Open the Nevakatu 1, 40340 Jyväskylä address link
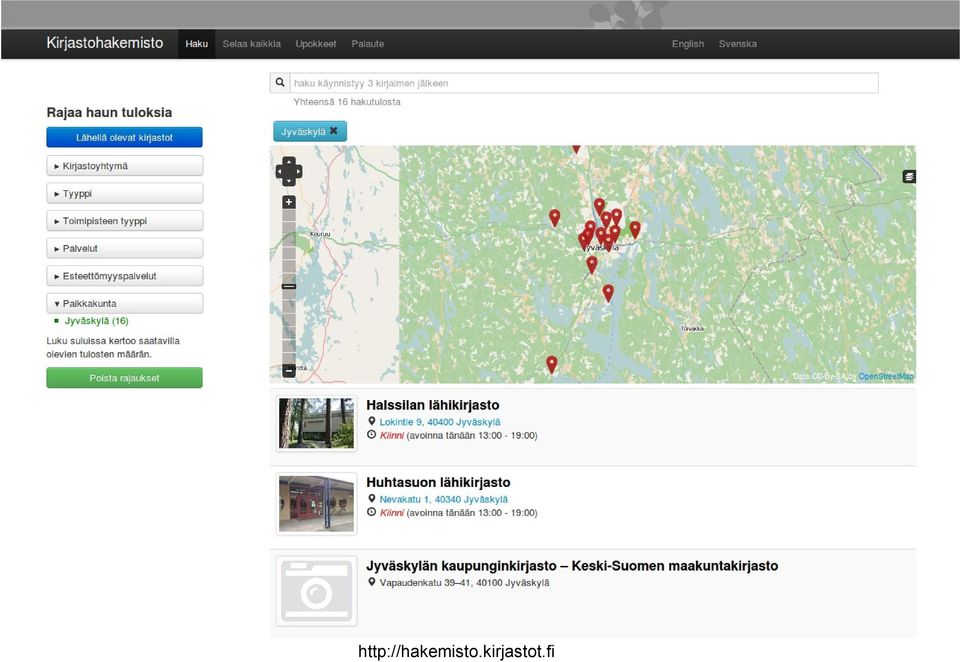 point(443,499)
